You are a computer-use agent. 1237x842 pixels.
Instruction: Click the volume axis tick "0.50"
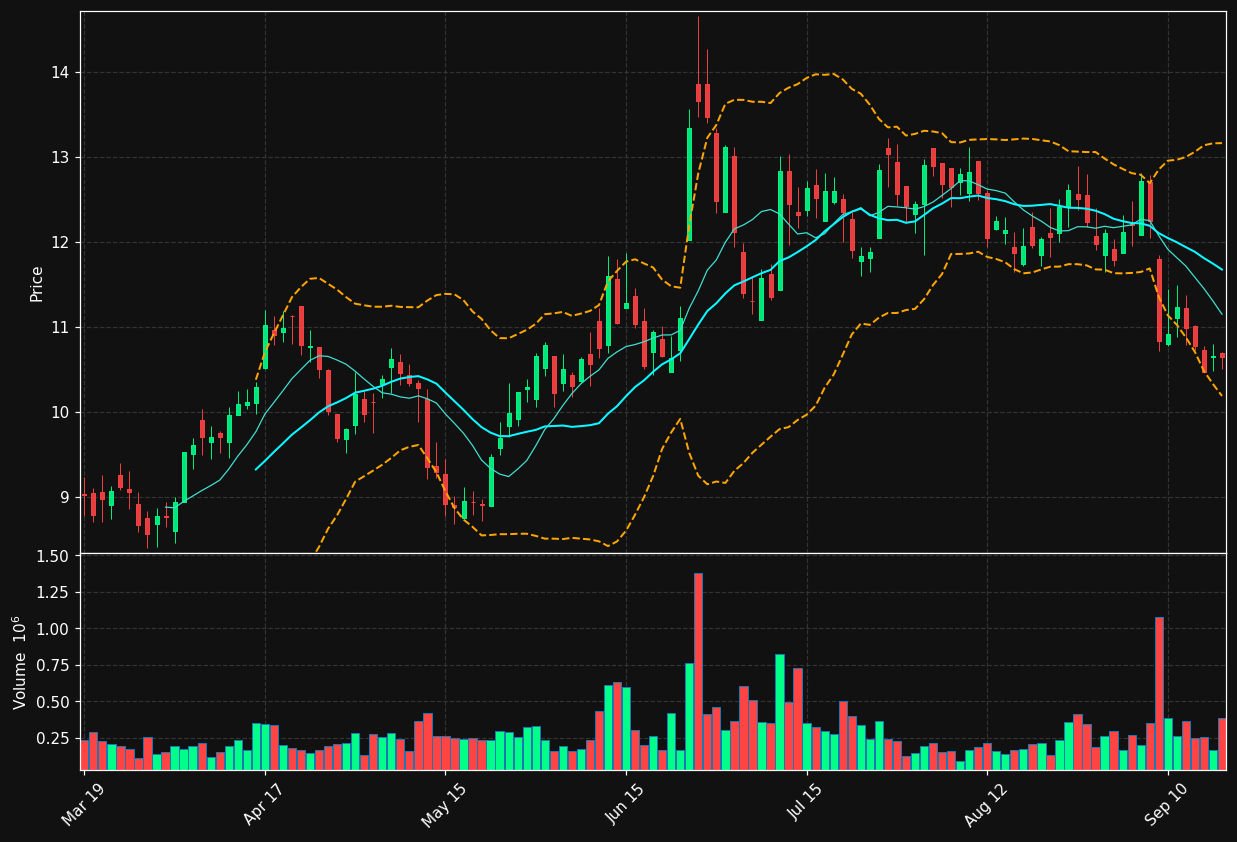click(x=54, y=702)
